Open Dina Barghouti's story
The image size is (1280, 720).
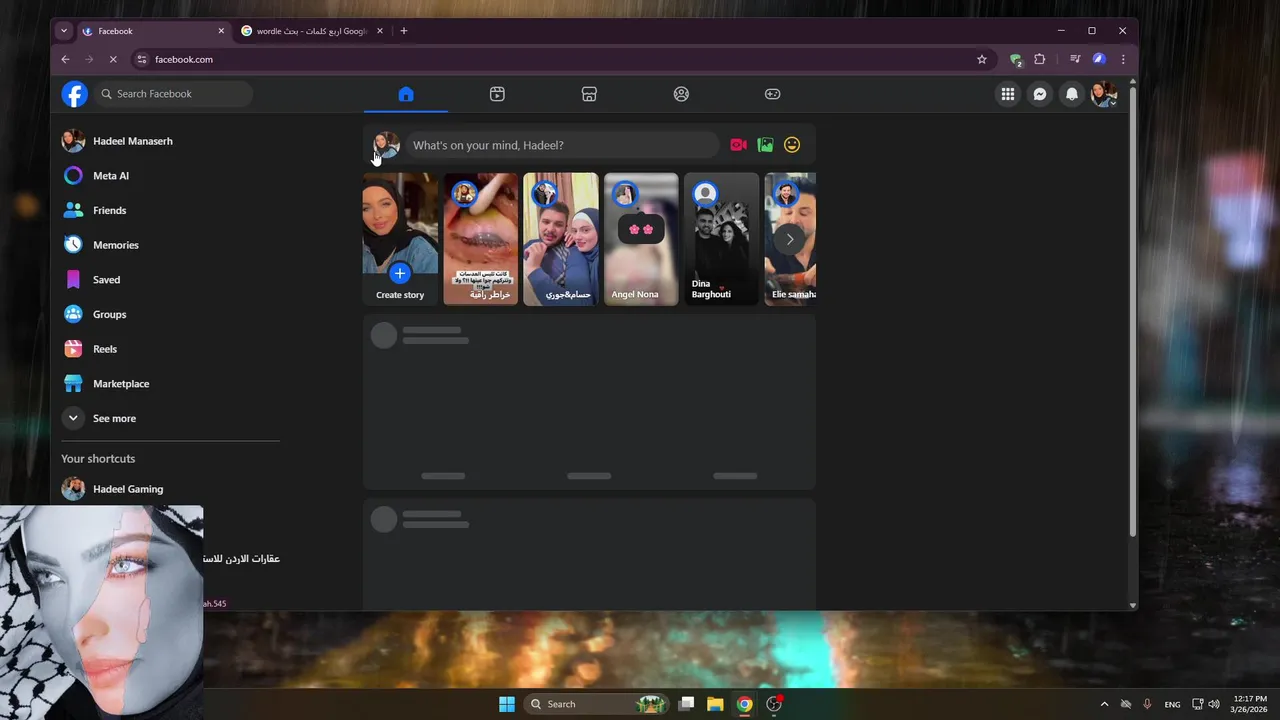coord(721,239)
